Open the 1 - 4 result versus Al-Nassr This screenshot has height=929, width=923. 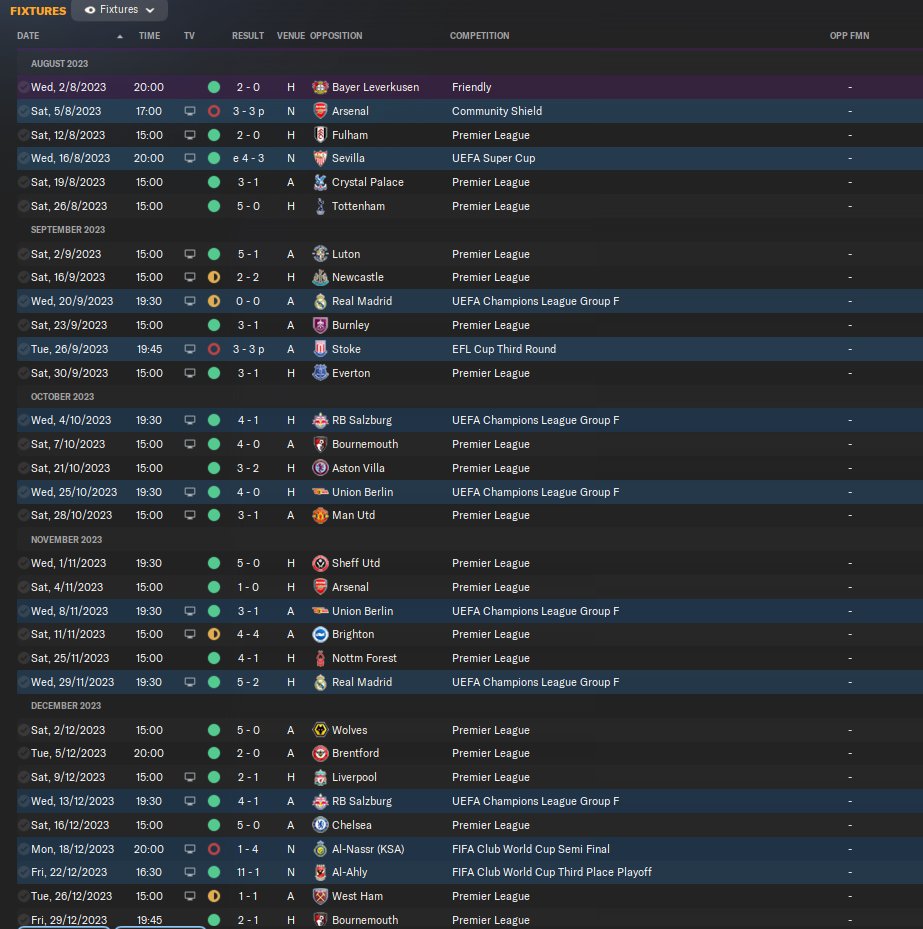coord(248,849)
